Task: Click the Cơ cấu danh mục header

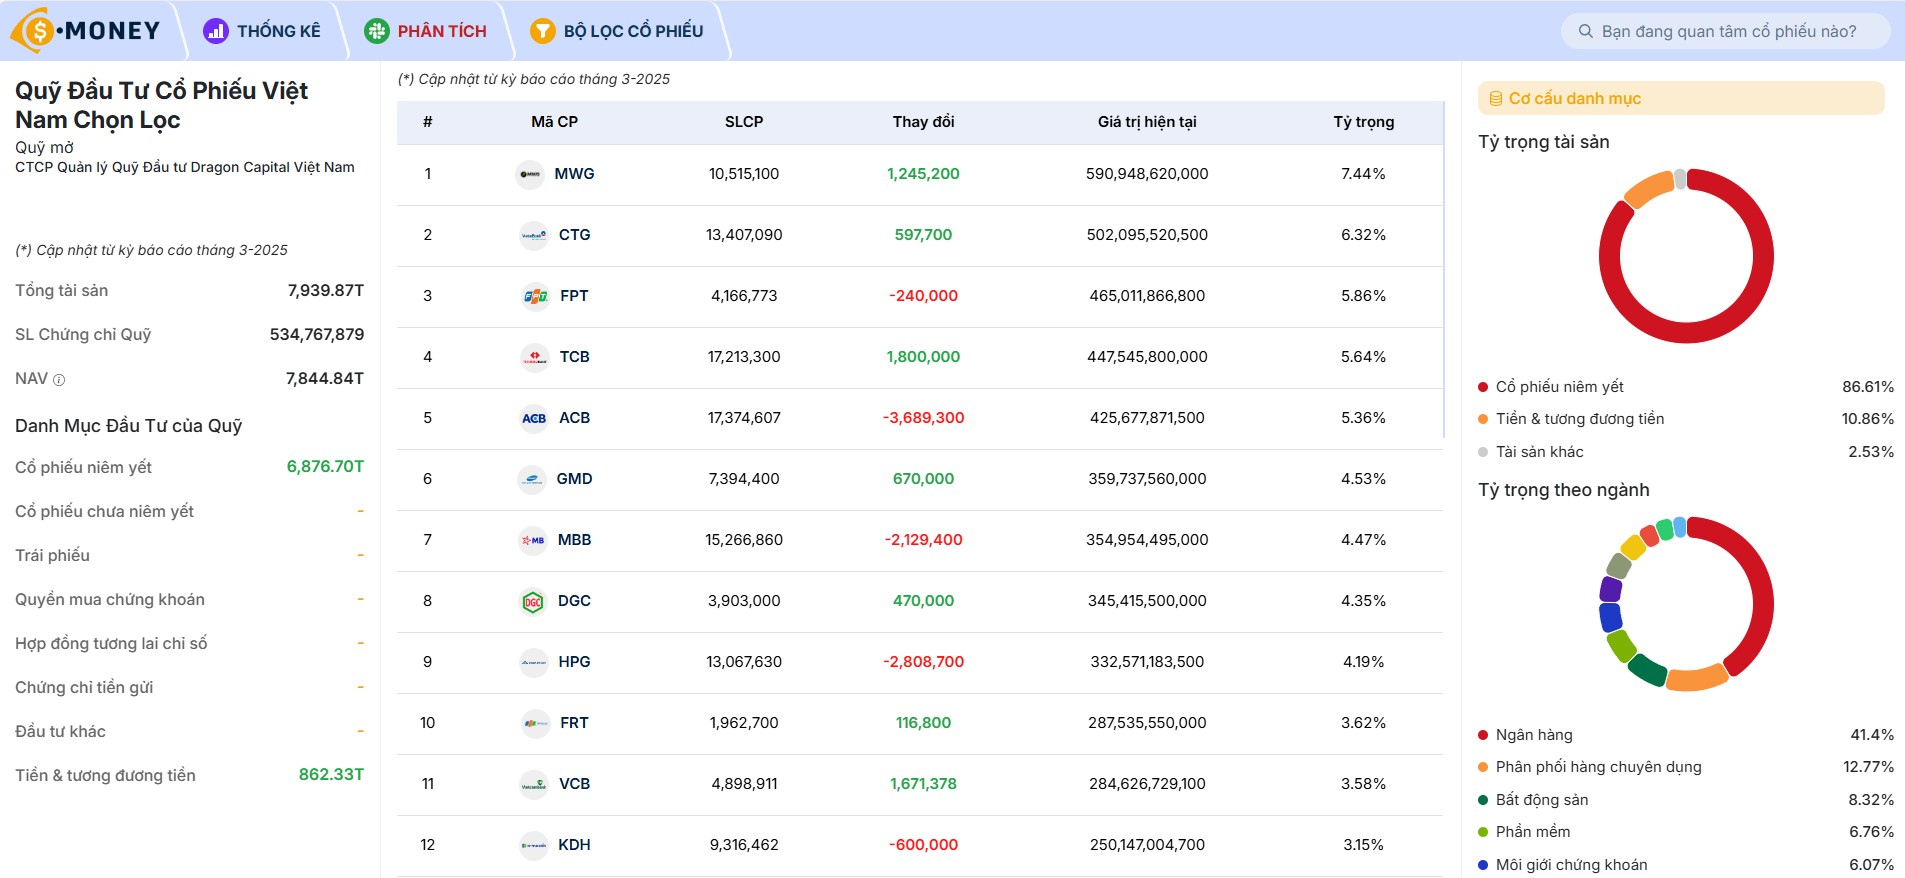Action: pyautogui.click(x=1681, y=98)
